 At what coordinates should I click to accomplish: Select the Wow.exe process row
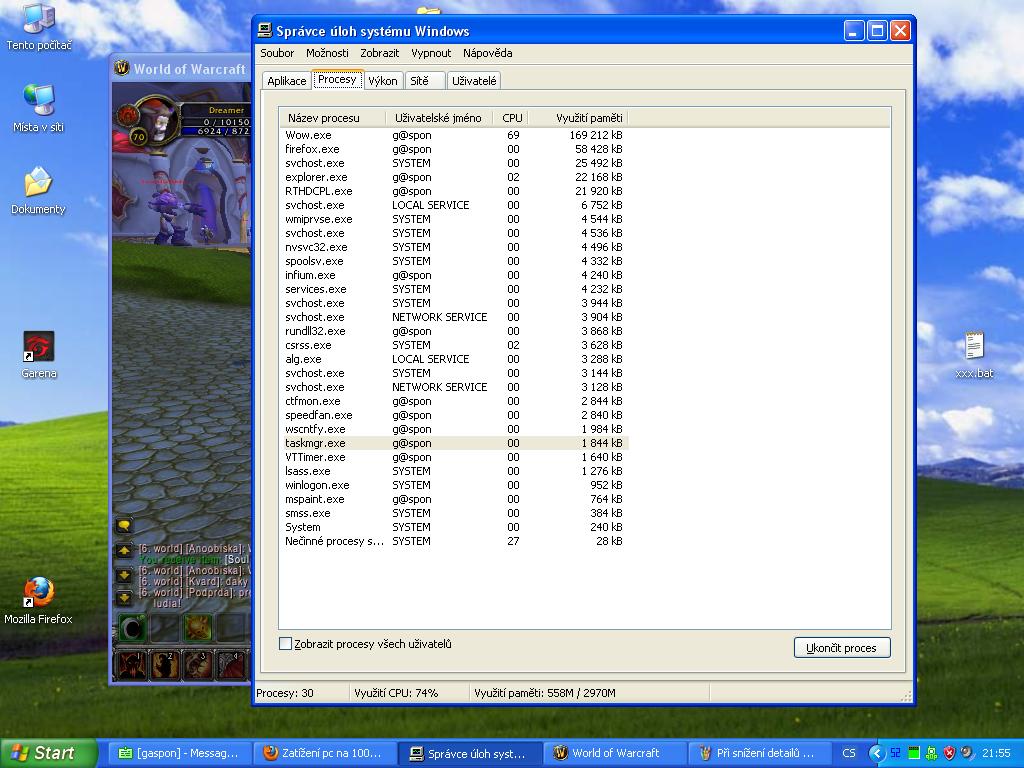point(454,135)
